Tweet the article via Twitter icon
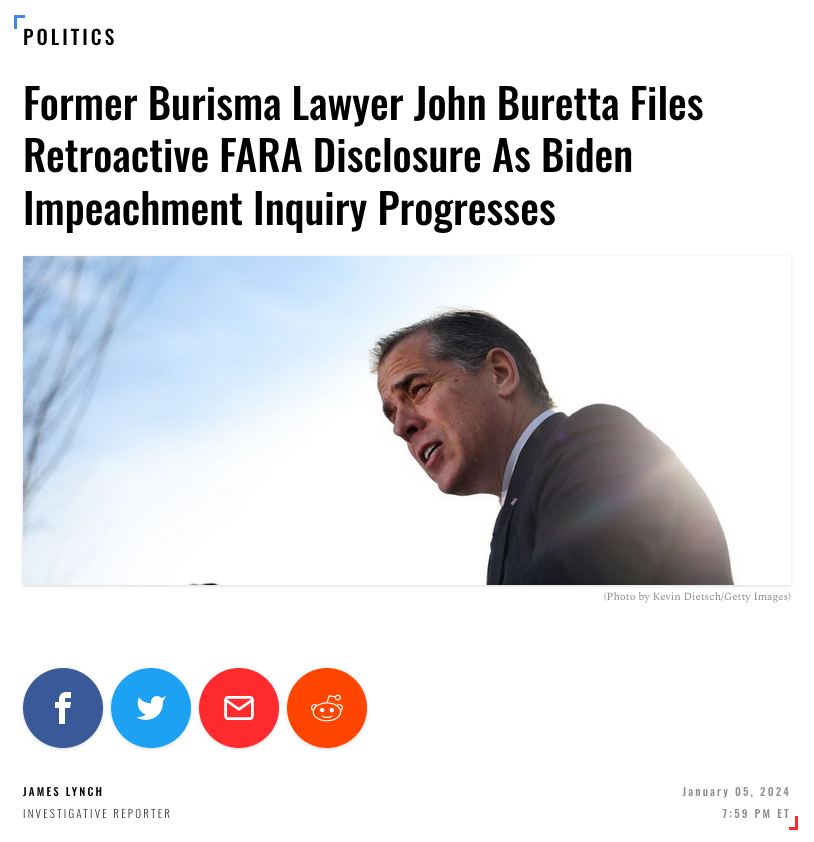 (x=151, y=707)
